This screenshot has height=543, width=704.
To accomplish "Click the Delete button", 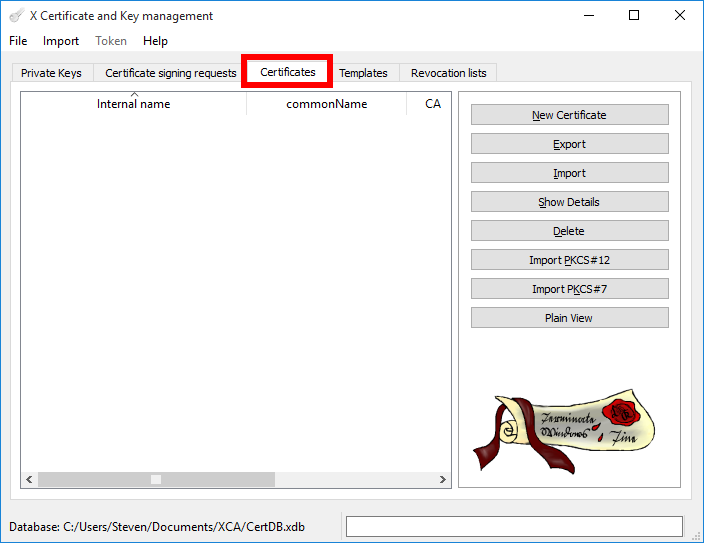I will 569,231.
